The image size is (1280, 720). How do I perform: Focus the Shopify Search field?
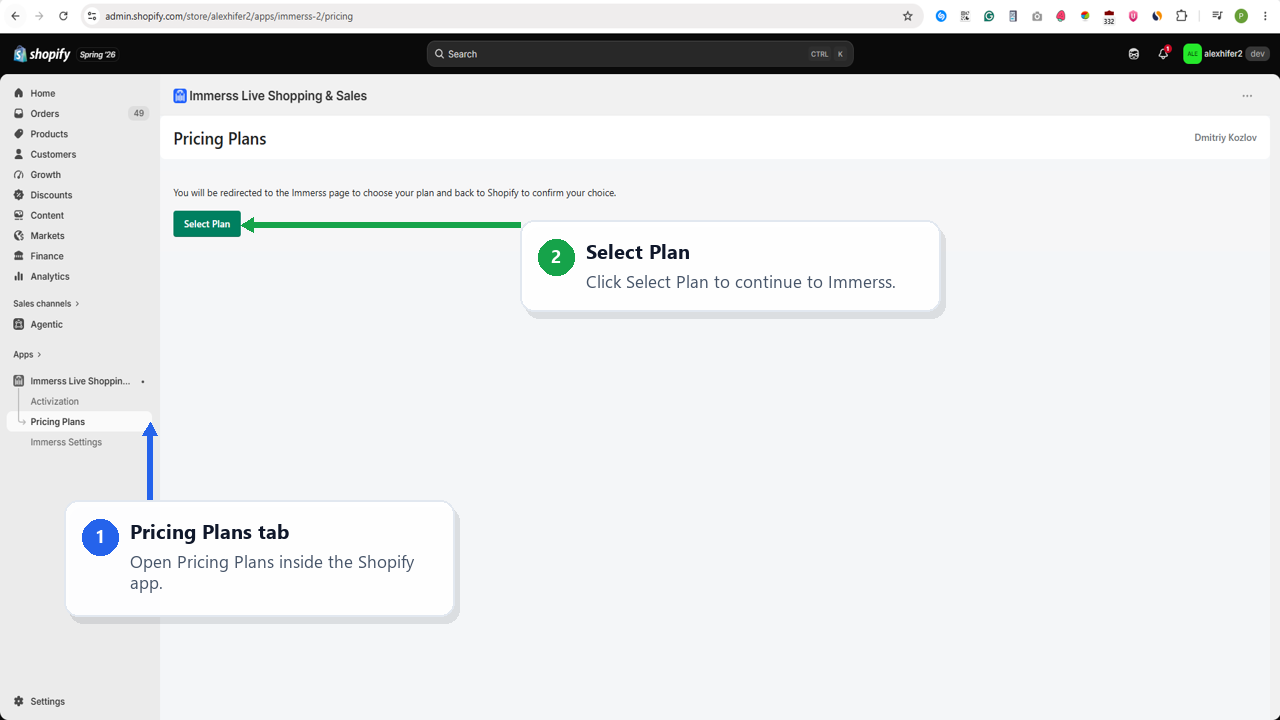point(640,54)
